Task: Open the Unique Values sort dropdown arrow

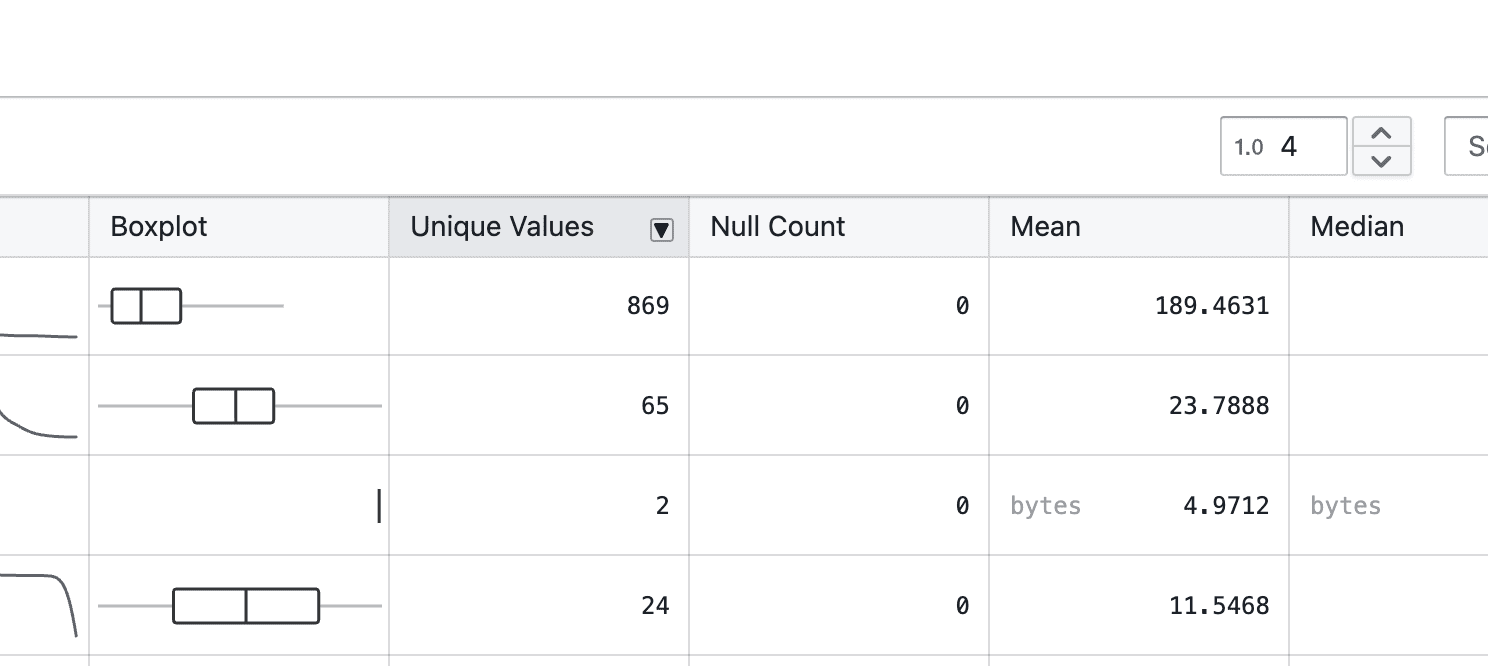Action: click(x=661, y=229)
